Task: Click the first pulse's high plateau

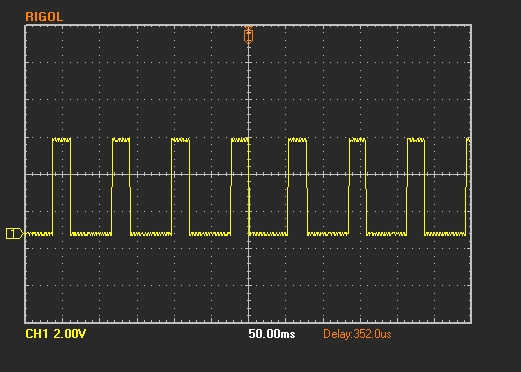Action: pyautogui.click(x=62, y=140)
